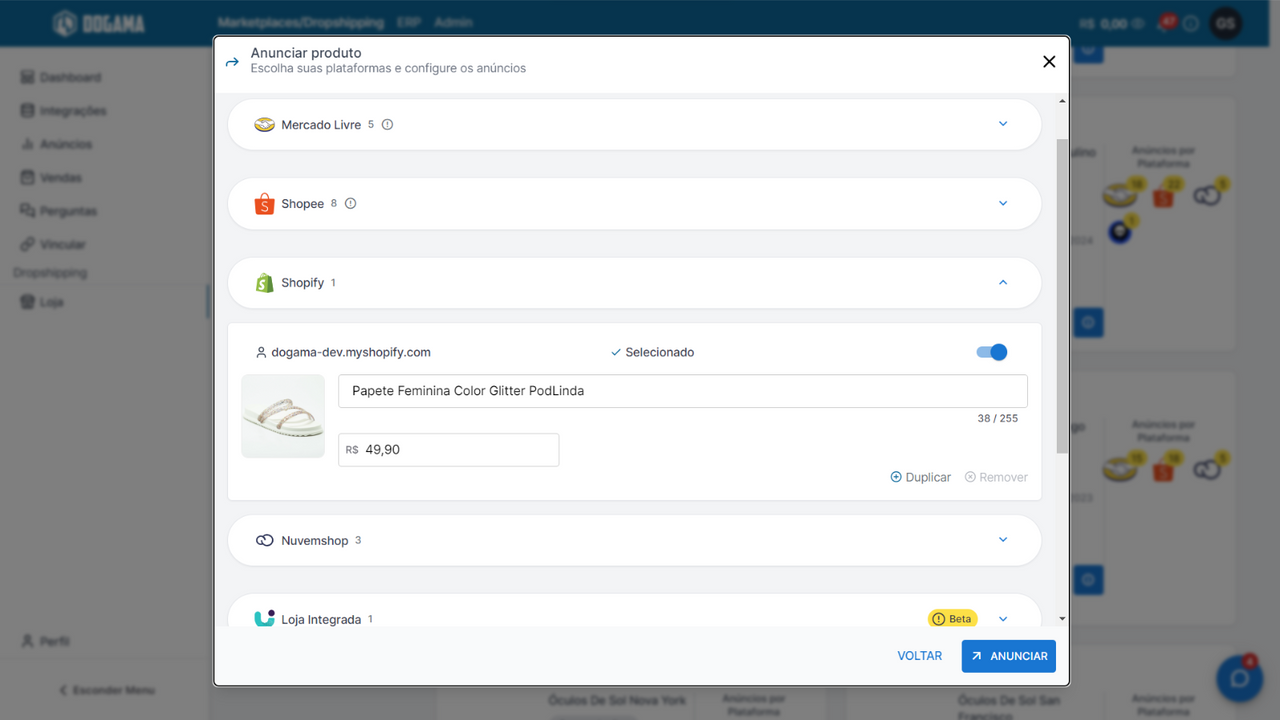1280x720 pixels.
Task: Open notifications bell with badge 47
Action: (x=1166, y=23)
